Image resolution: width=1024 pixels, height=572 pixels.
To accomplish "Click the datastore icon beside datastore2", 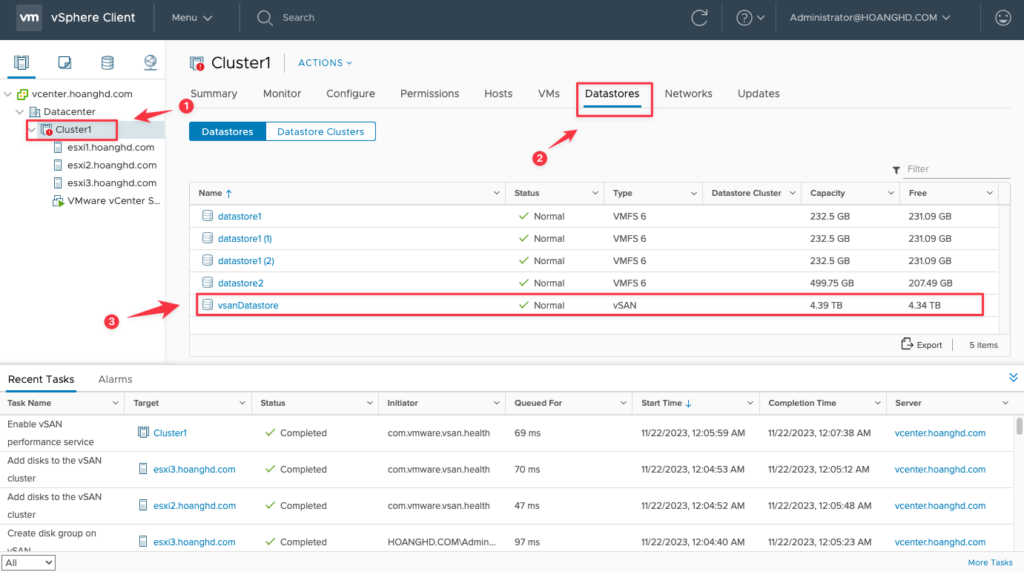I will pos(208,283).
